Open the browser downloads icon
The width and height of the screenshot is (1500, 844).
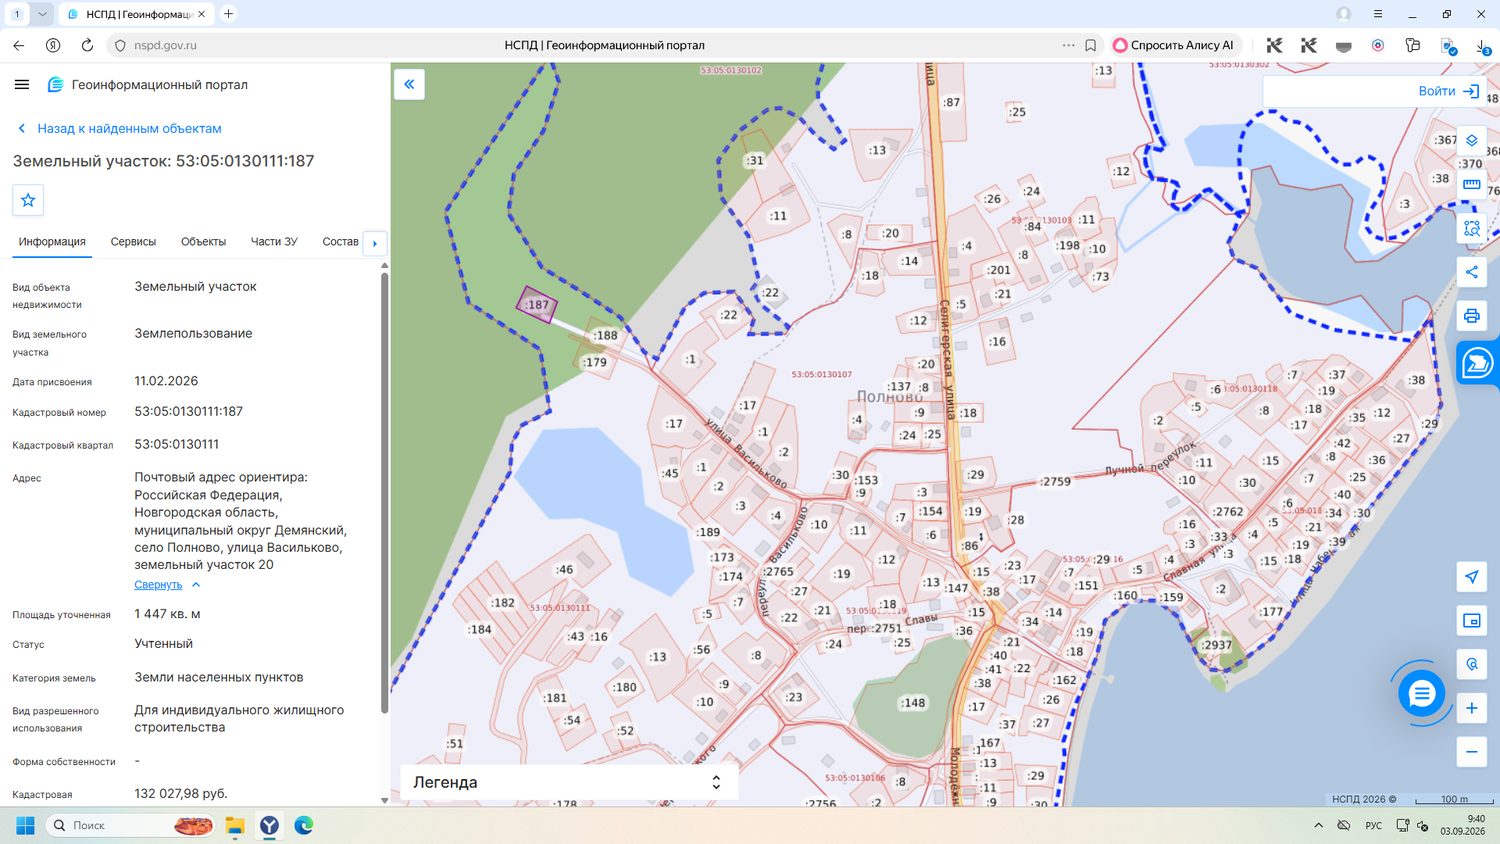coord(1483,45)
